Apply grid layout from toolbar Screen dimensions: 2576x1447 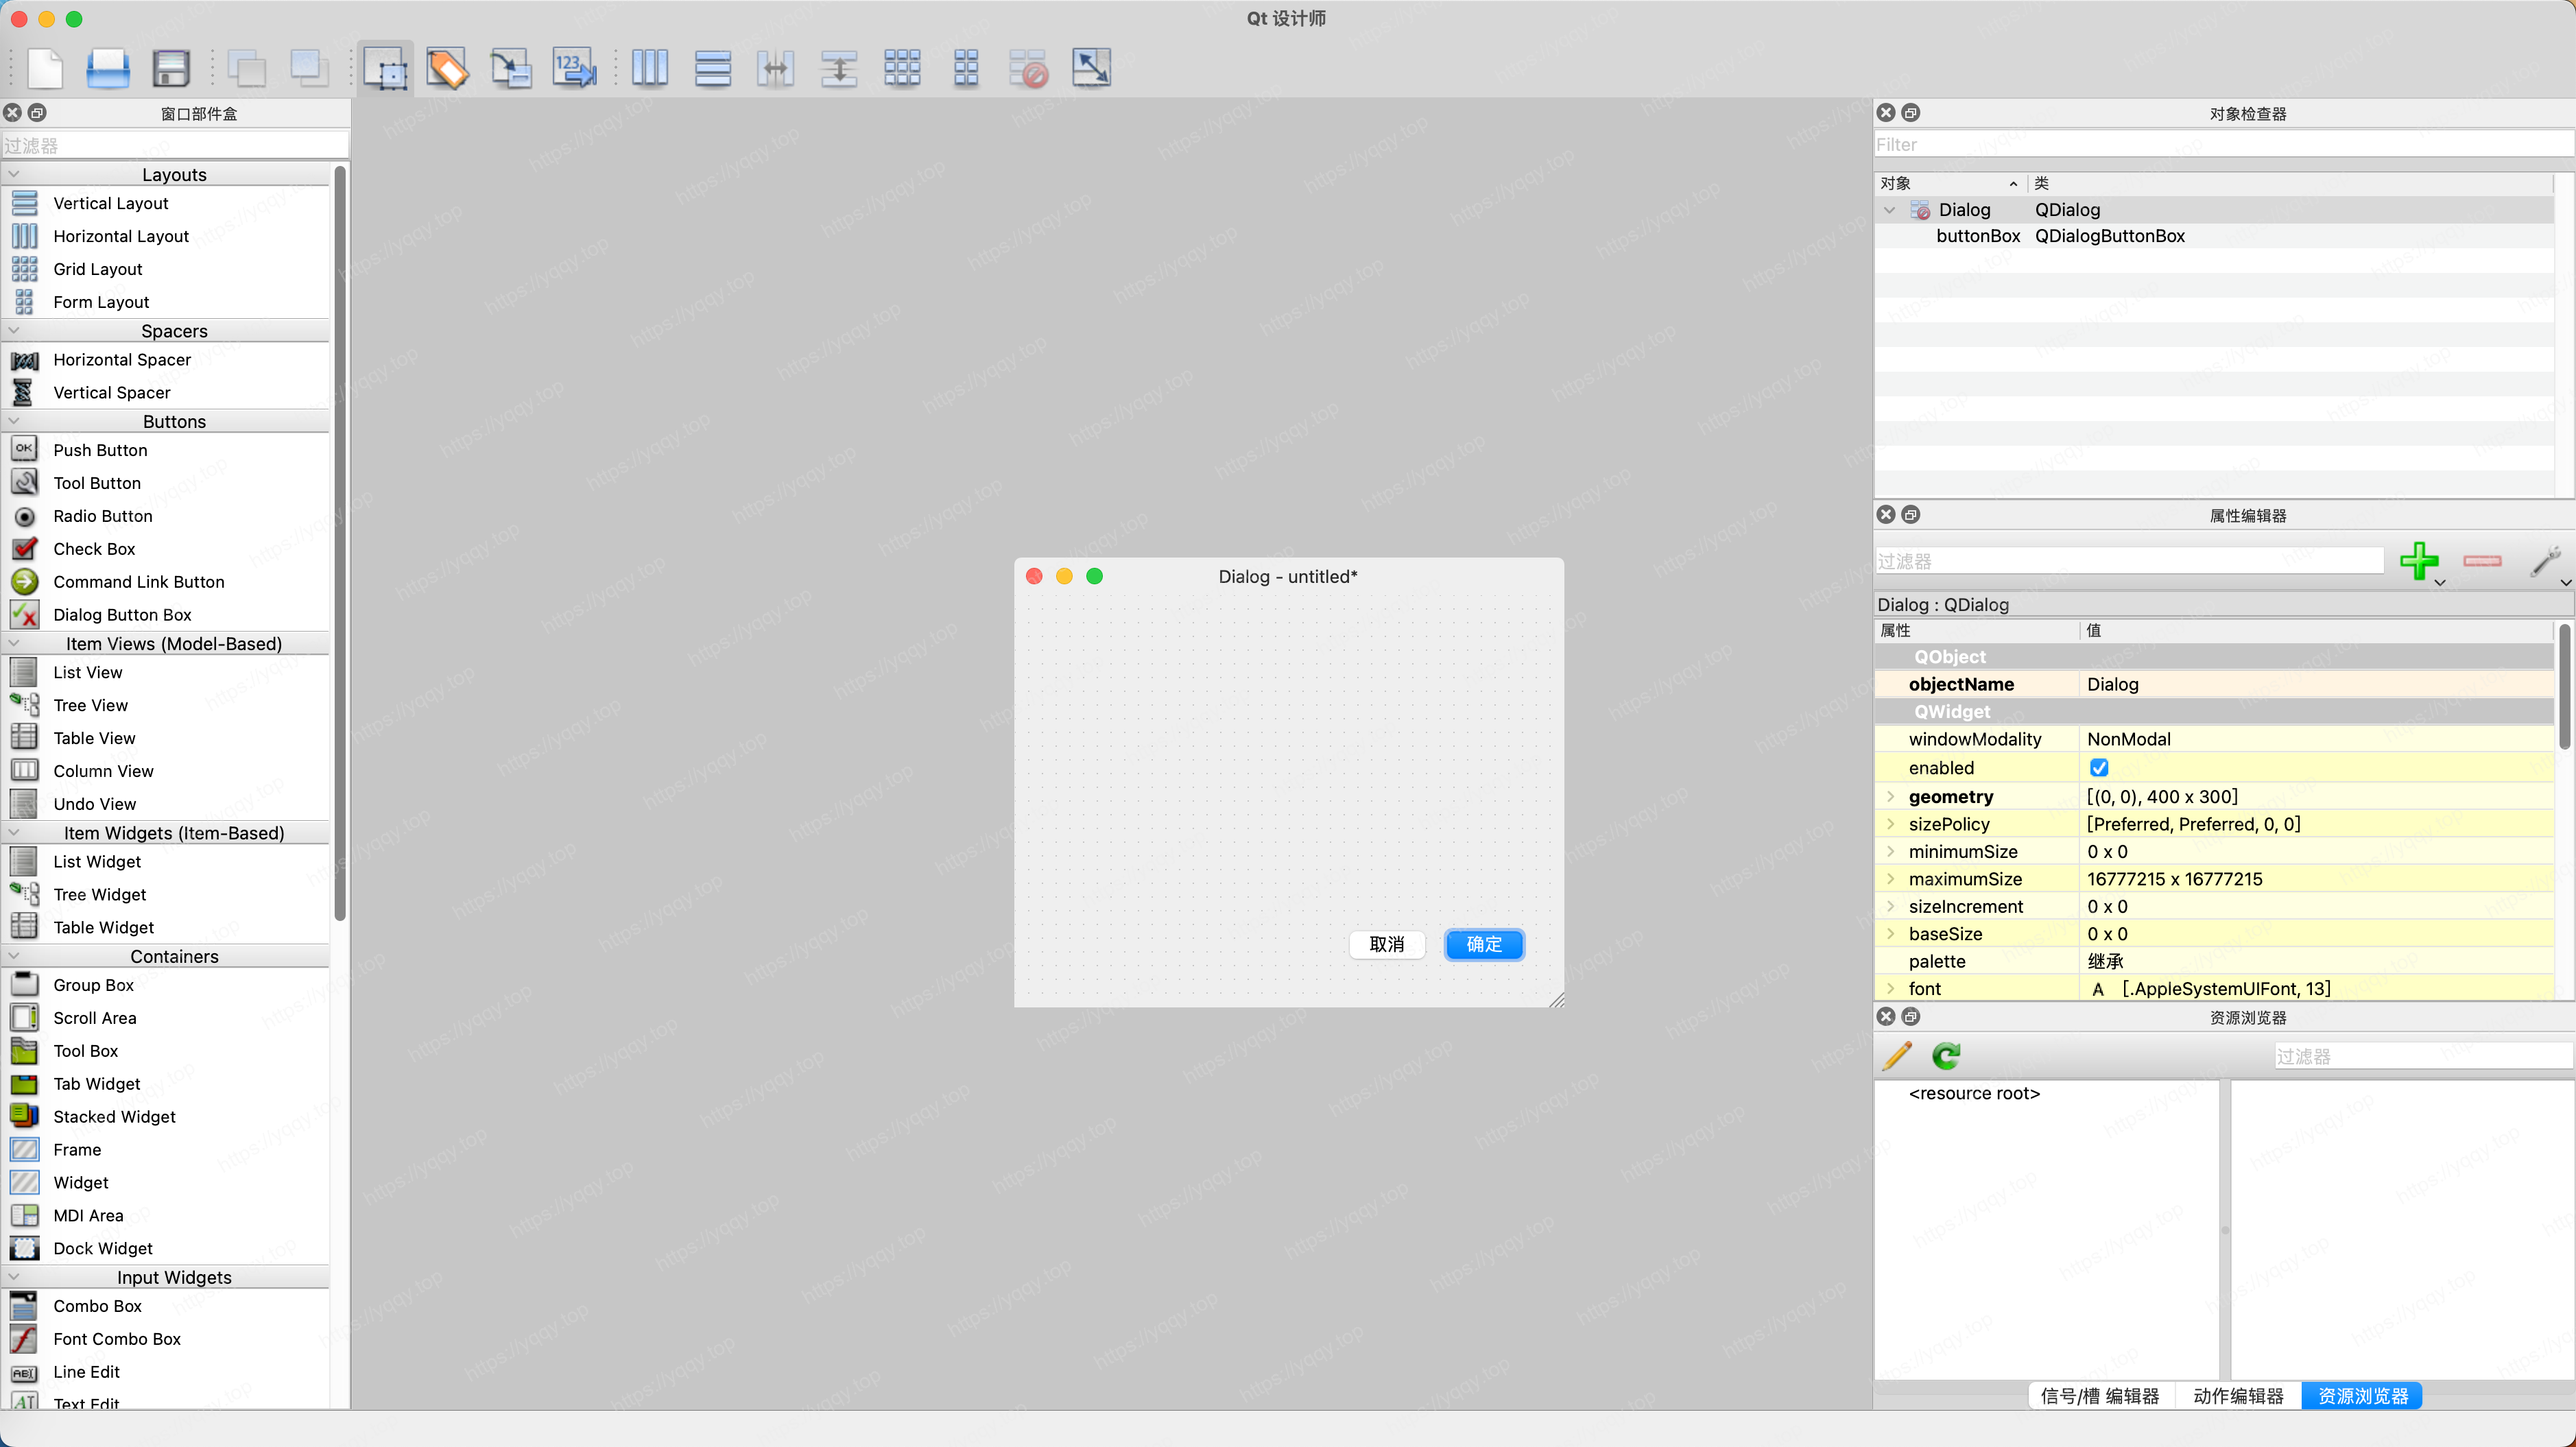[x=902, y=68]
